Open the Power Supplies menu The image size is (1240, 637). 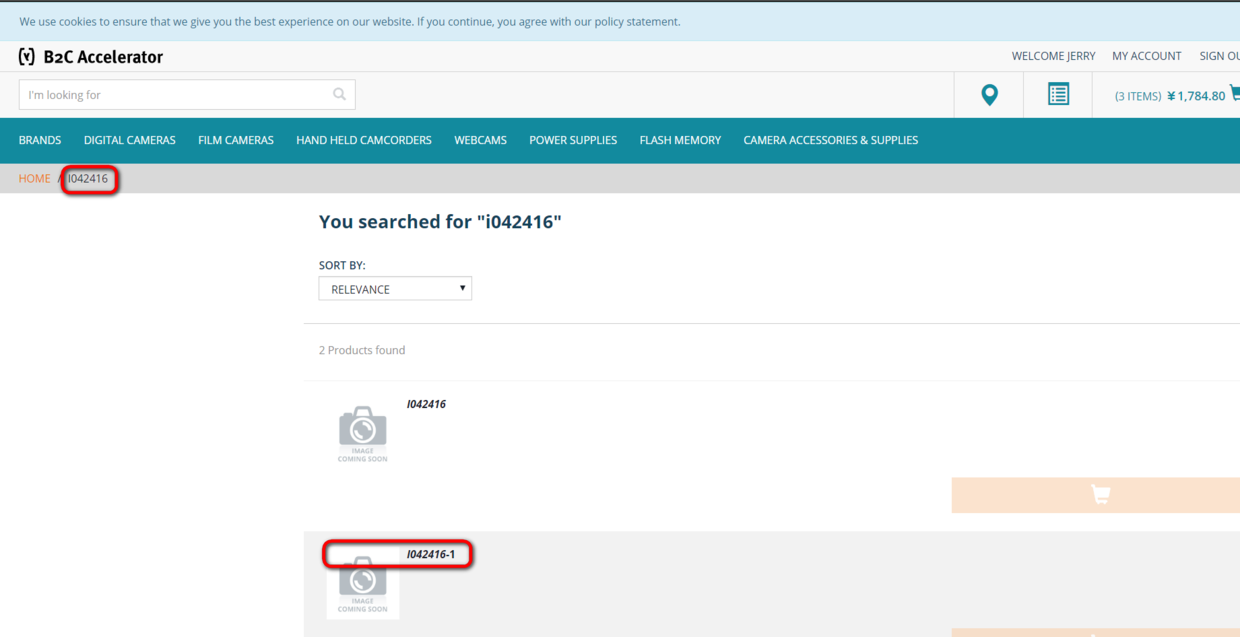(x=573, y=140)
